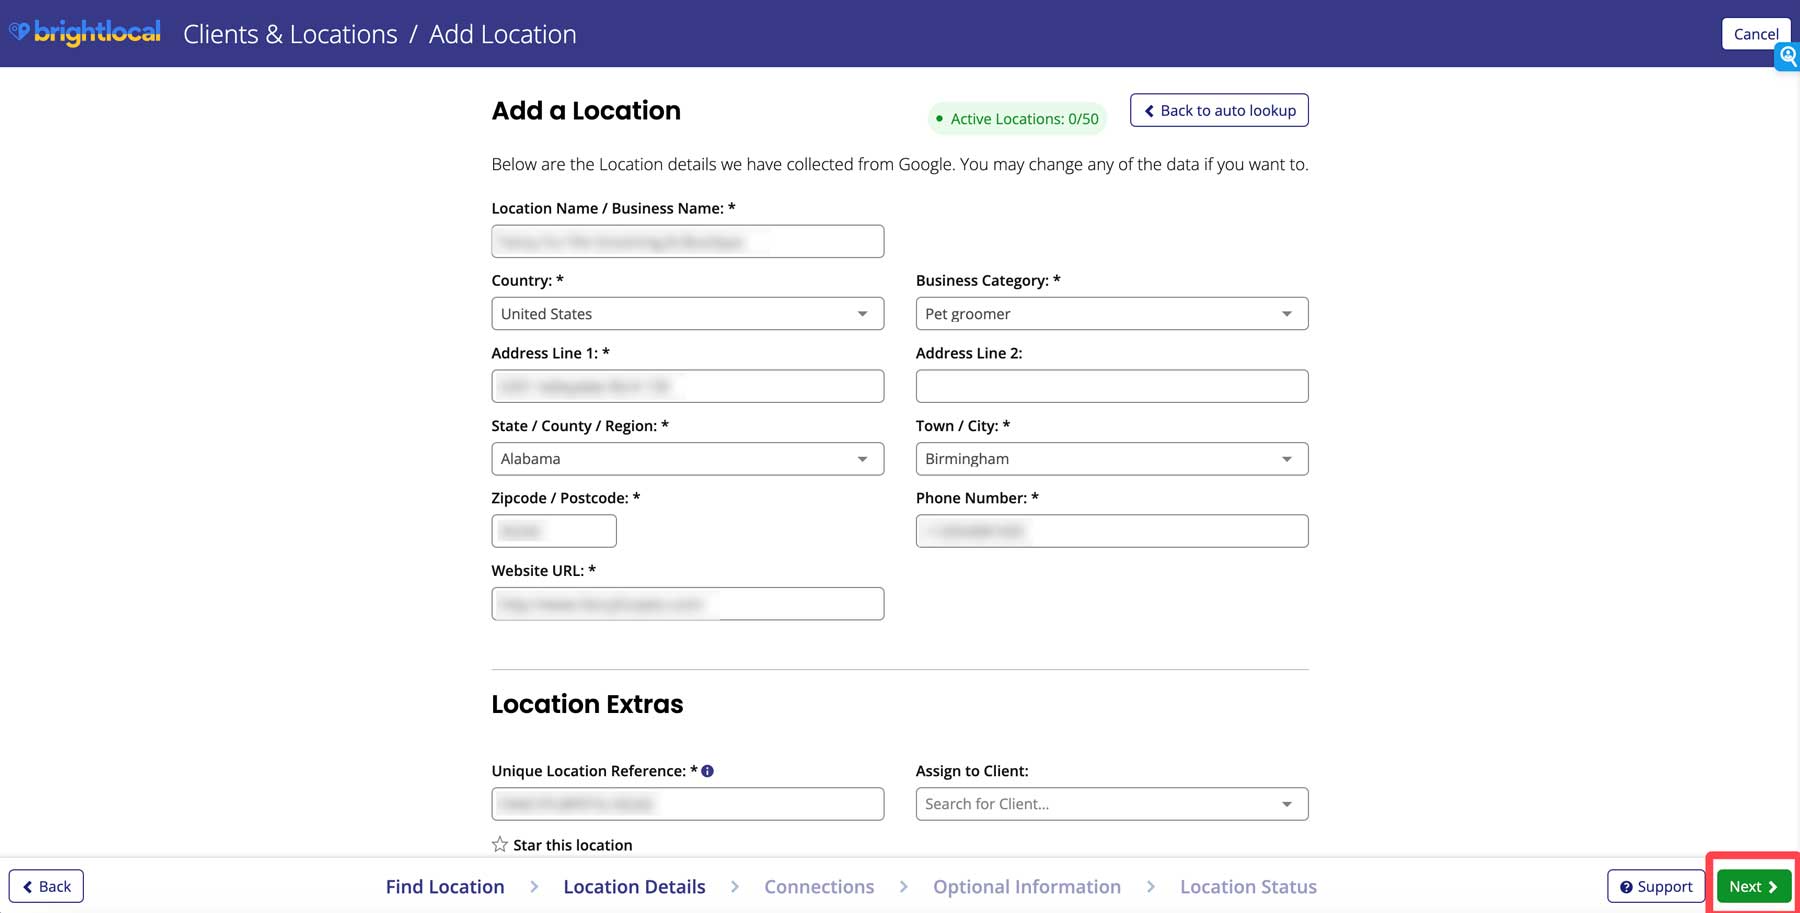
Task: Click the Clients & Locations breadcrumb link
Action: (289, 33)
